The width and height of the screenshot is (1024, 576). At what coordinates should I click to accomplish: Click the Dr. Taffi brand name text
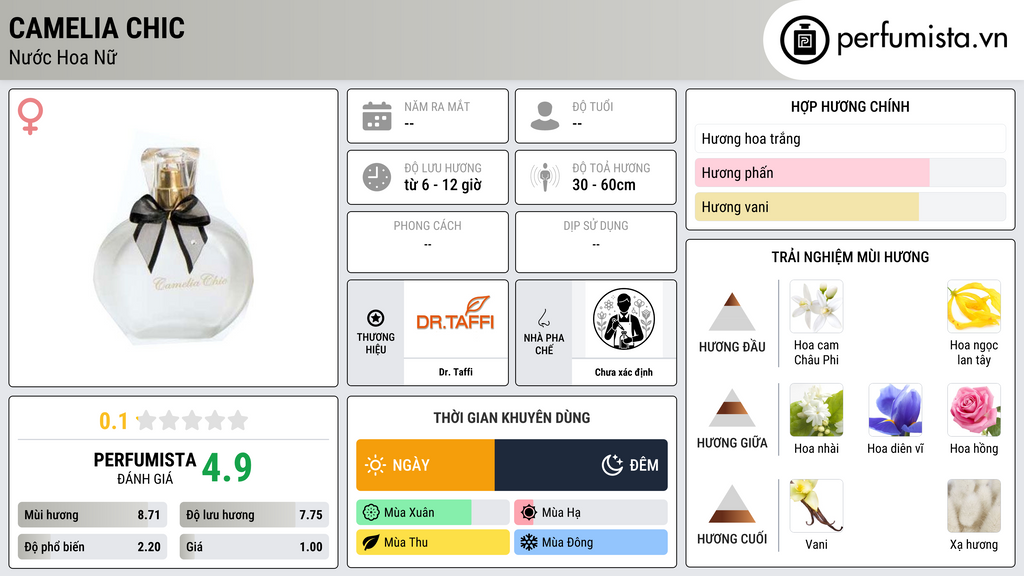[456, 372]
